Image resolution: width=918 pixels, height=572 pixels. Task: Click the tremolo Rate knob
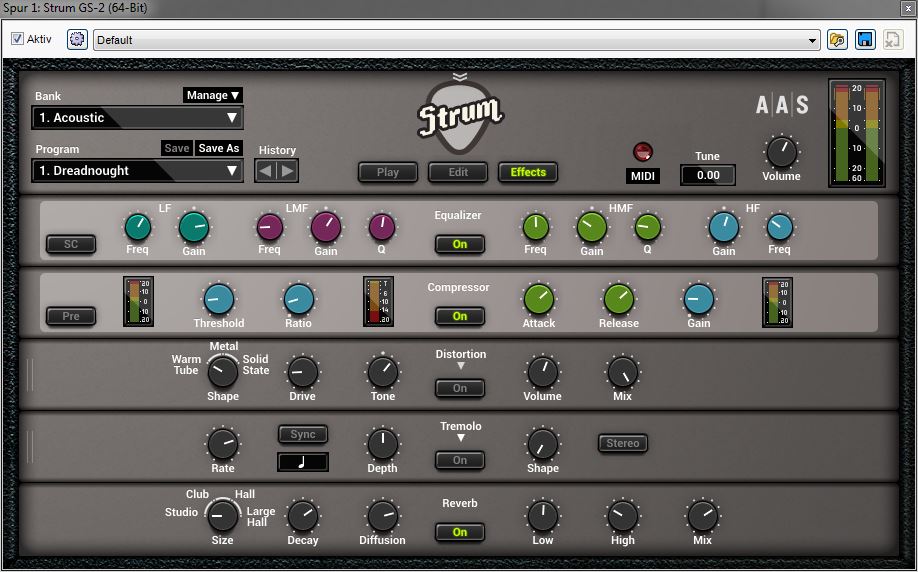(223, 444)
